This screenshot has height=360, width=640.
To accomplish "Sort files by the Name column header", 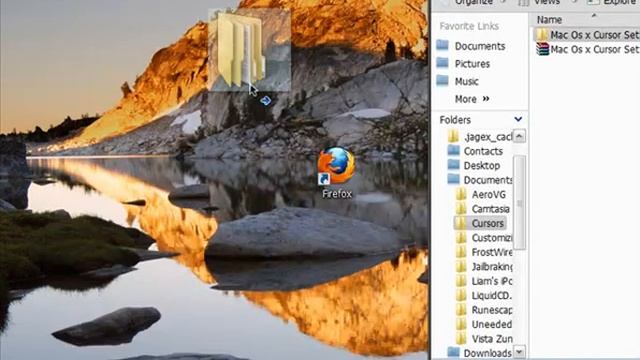I will 549,20.
